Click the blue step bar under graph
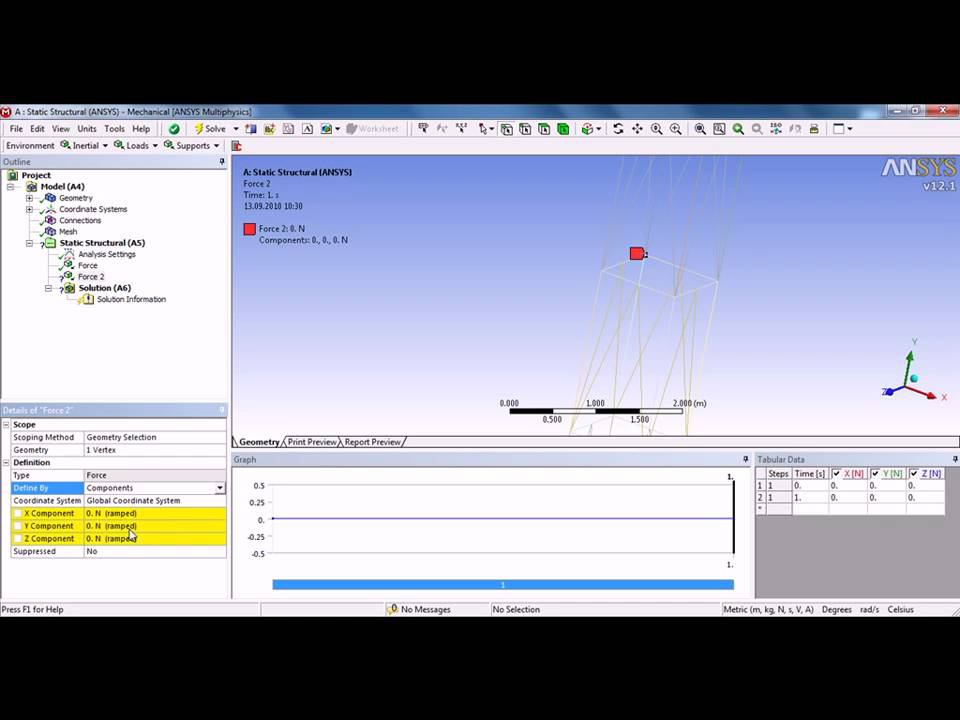 pyautogui.click(x=503, y=585)
